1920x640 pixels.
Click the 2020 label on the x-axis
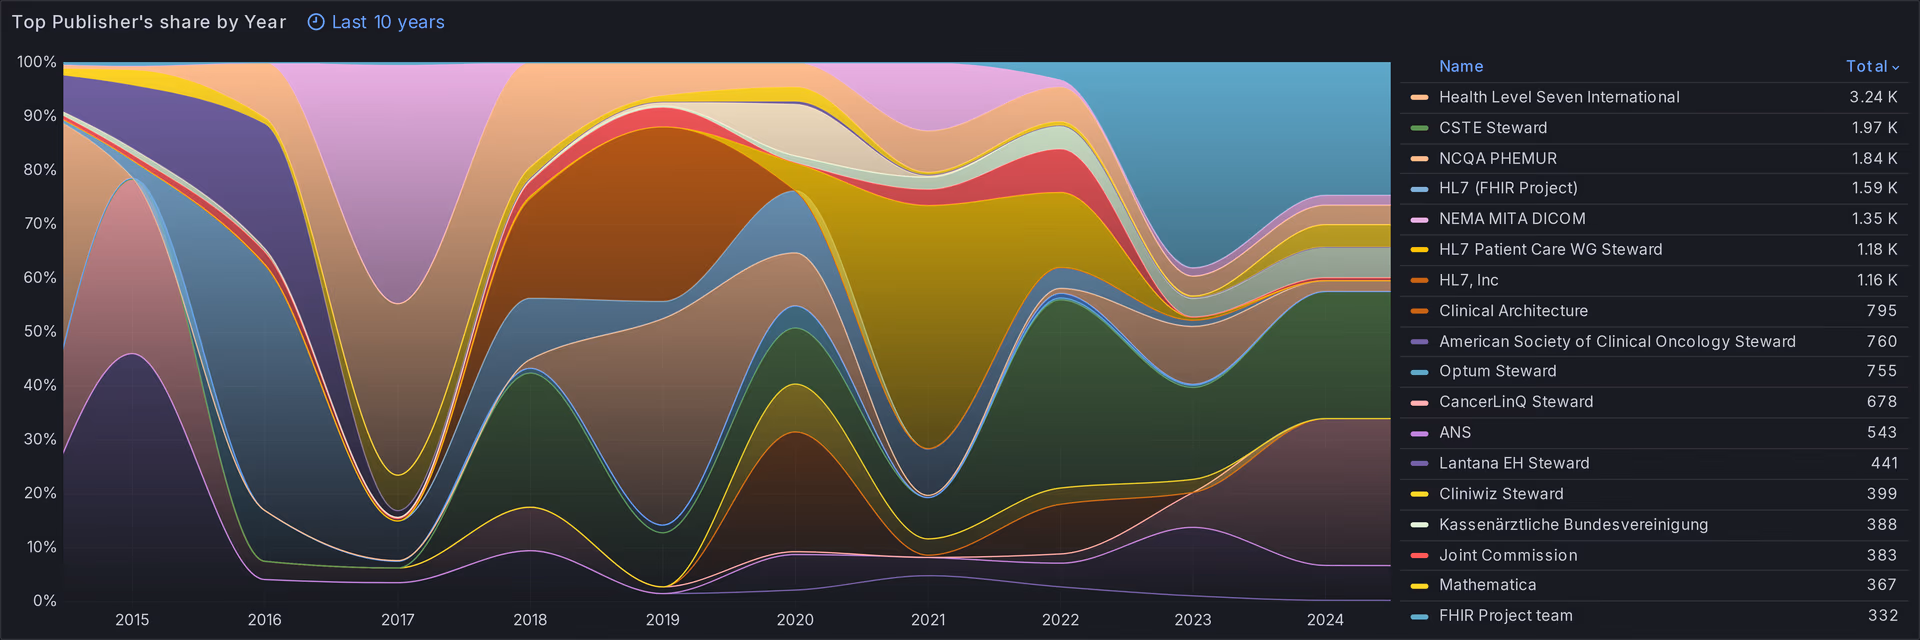(795, 620)
